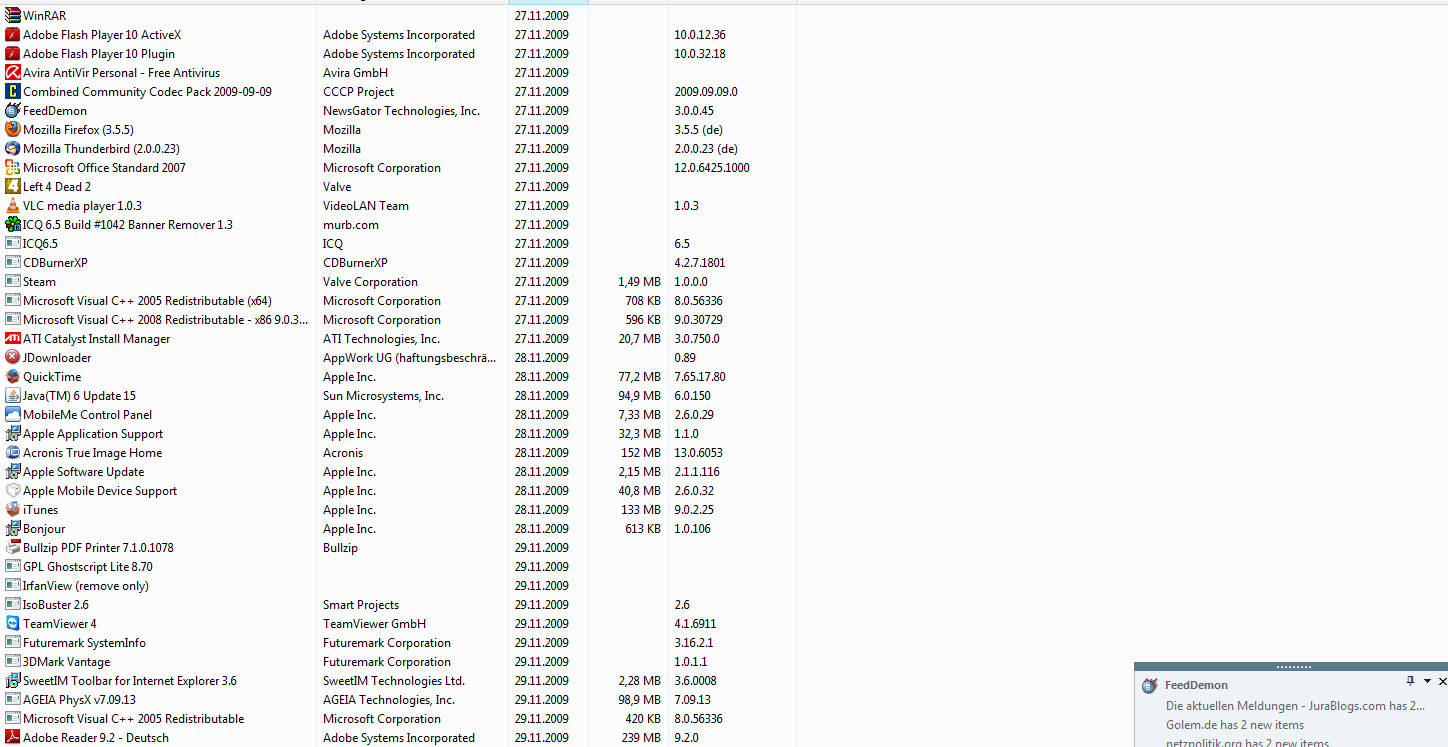Select the 'IsoBuster 2.6' entry

(56, 605)
